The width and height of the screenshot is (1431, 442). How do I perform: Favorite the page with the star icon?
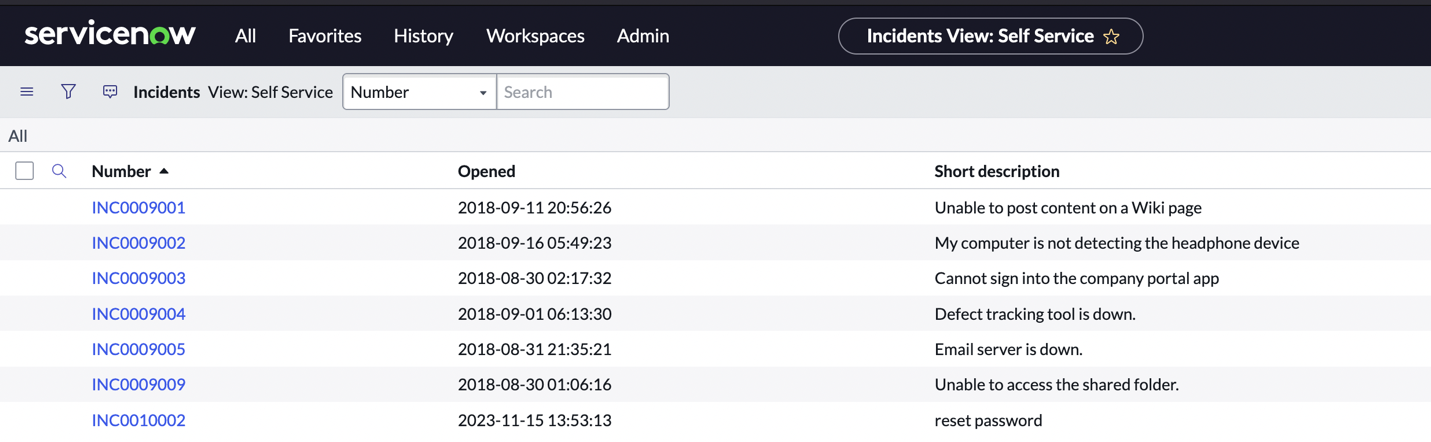pyautogui.click(x=1111, y=37)
